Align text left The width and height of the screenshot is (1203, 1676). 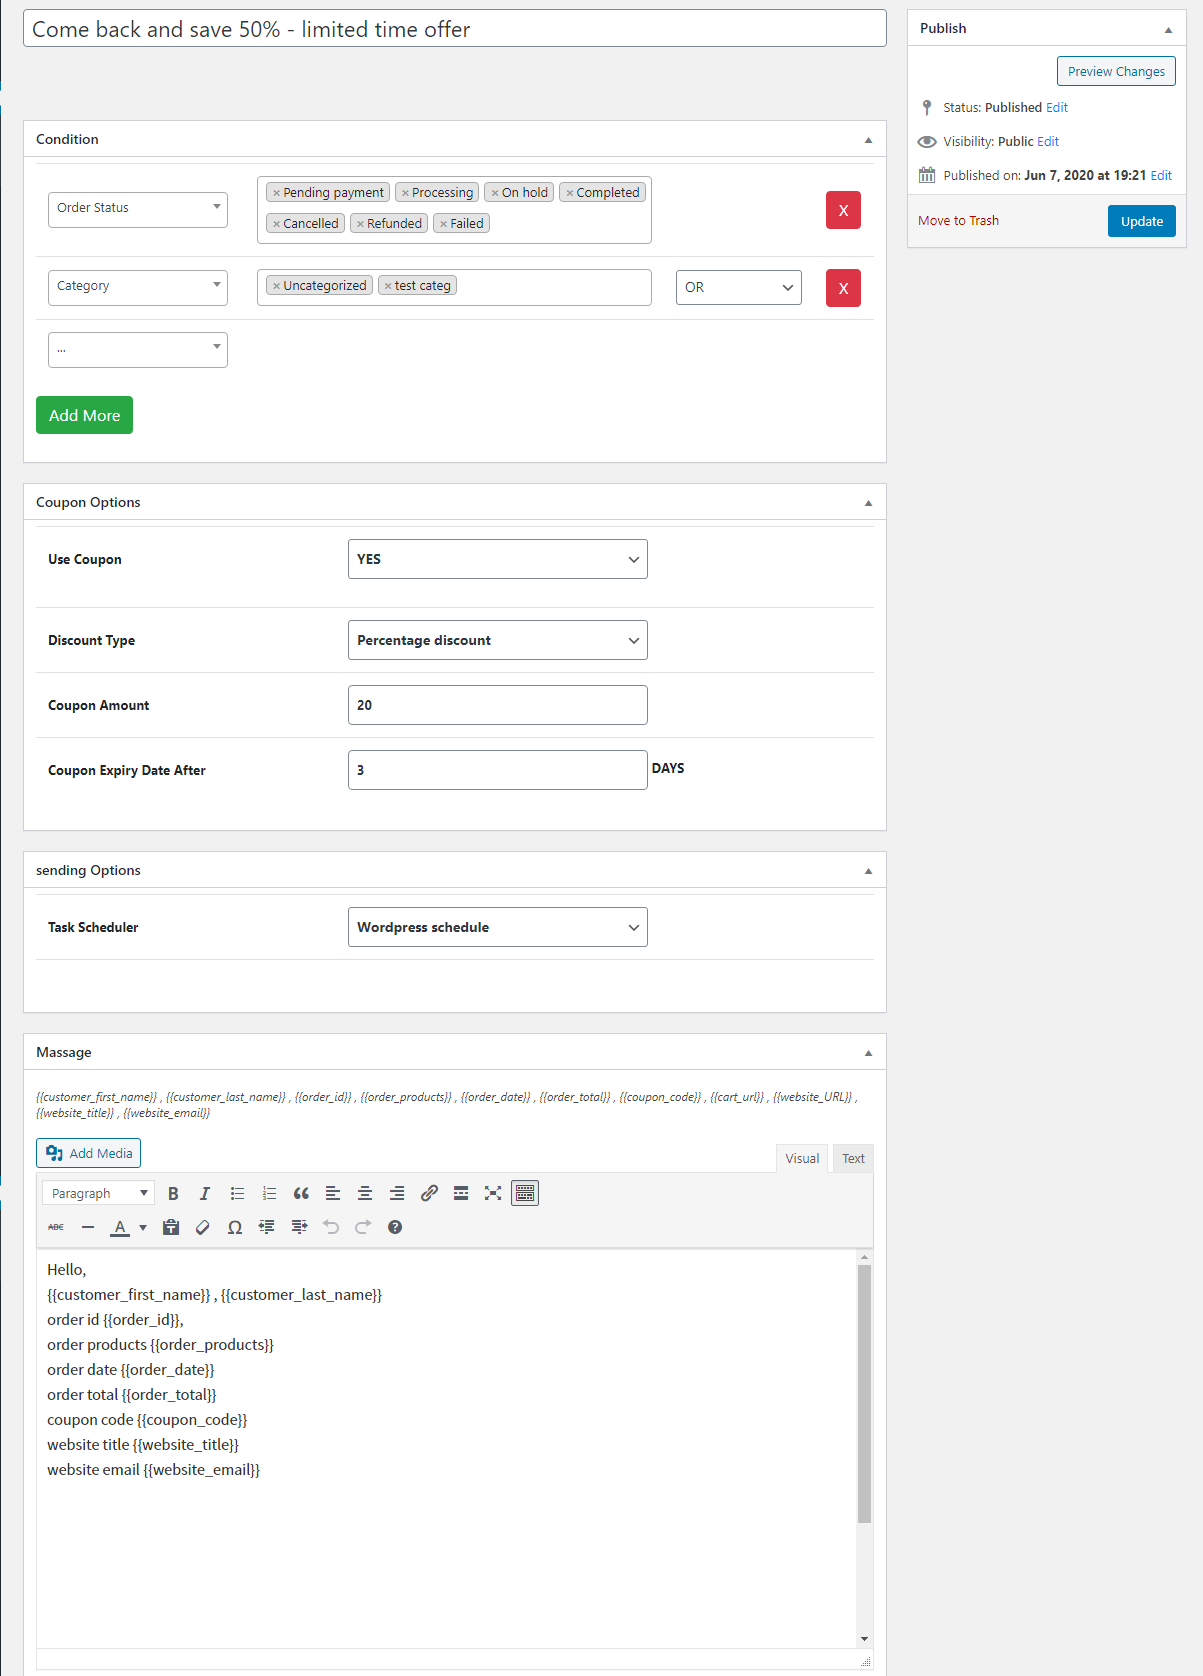333,1193
